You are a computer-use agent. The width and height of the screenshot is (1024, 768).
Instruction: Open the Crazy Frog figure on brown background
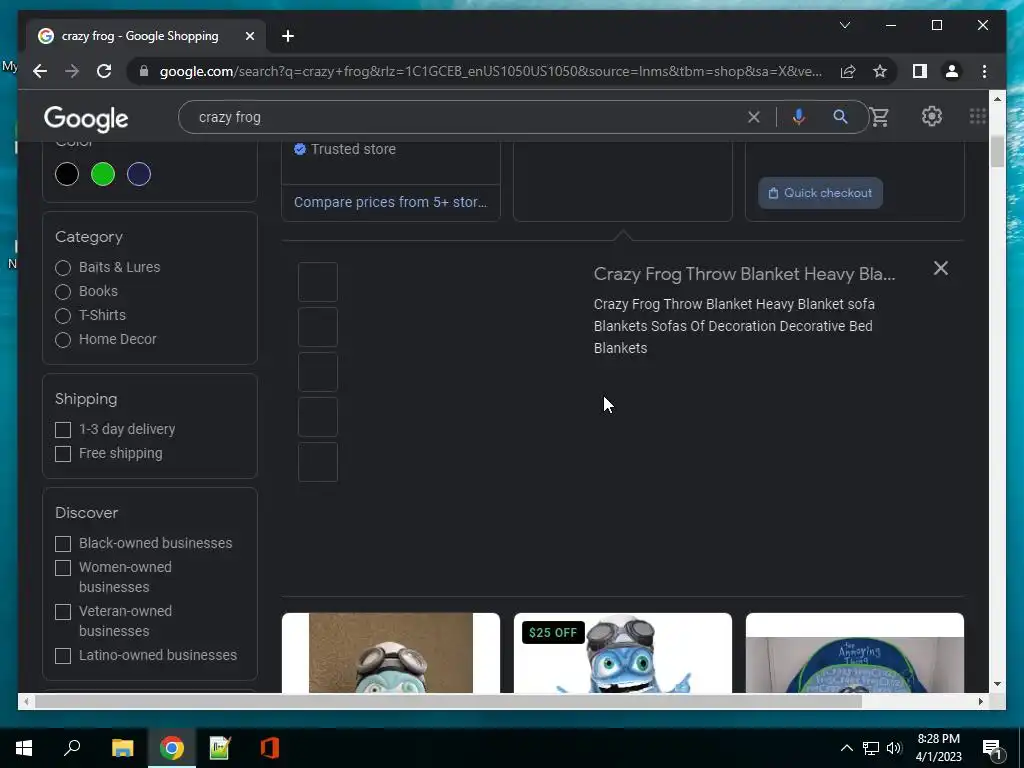pyautogui.click(x=391, y=653)
